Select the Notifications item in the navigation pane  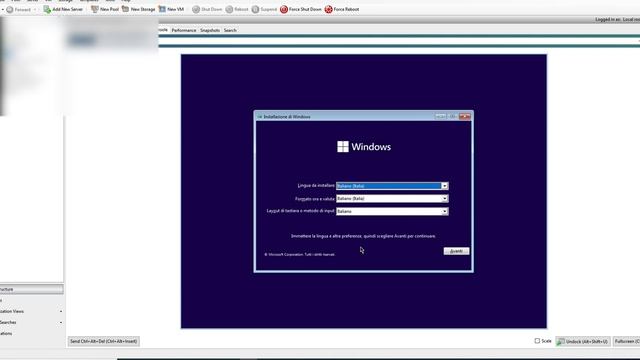31,333
